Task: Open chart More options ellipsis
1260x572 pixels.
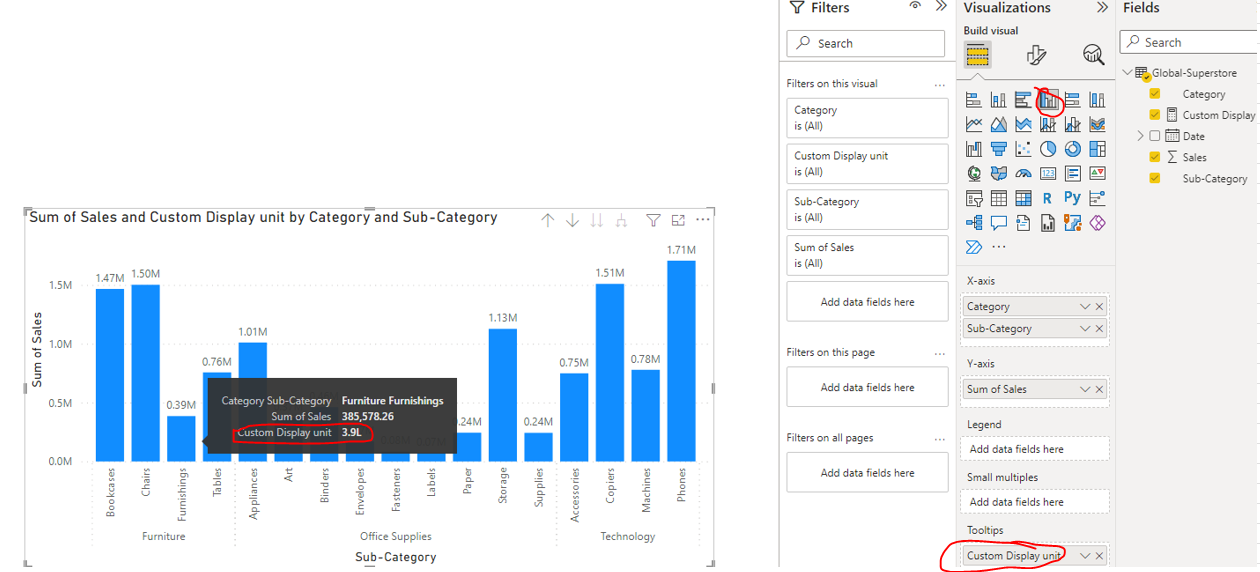Action: (703, 220)
